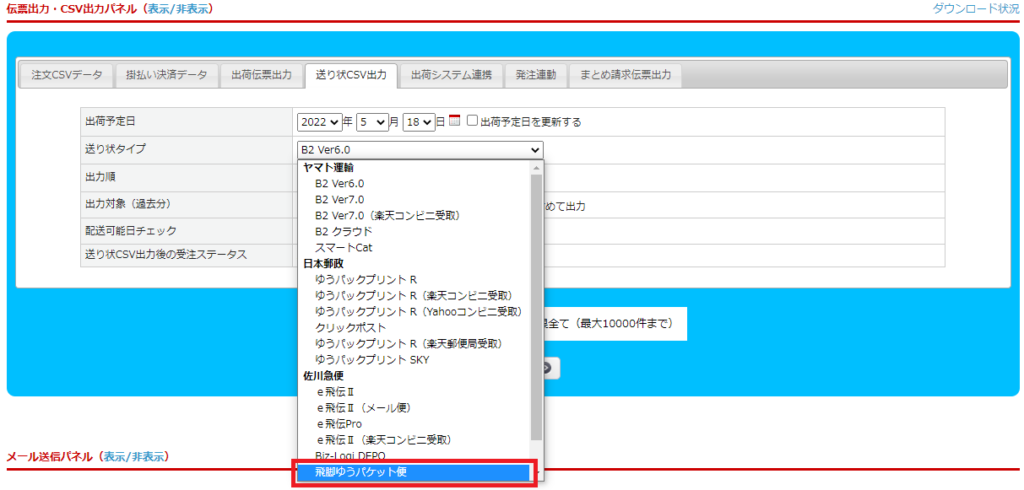Select Biz-Logi DEPO option
This screenshot has width=1024, height=490.
pos(416,455)
